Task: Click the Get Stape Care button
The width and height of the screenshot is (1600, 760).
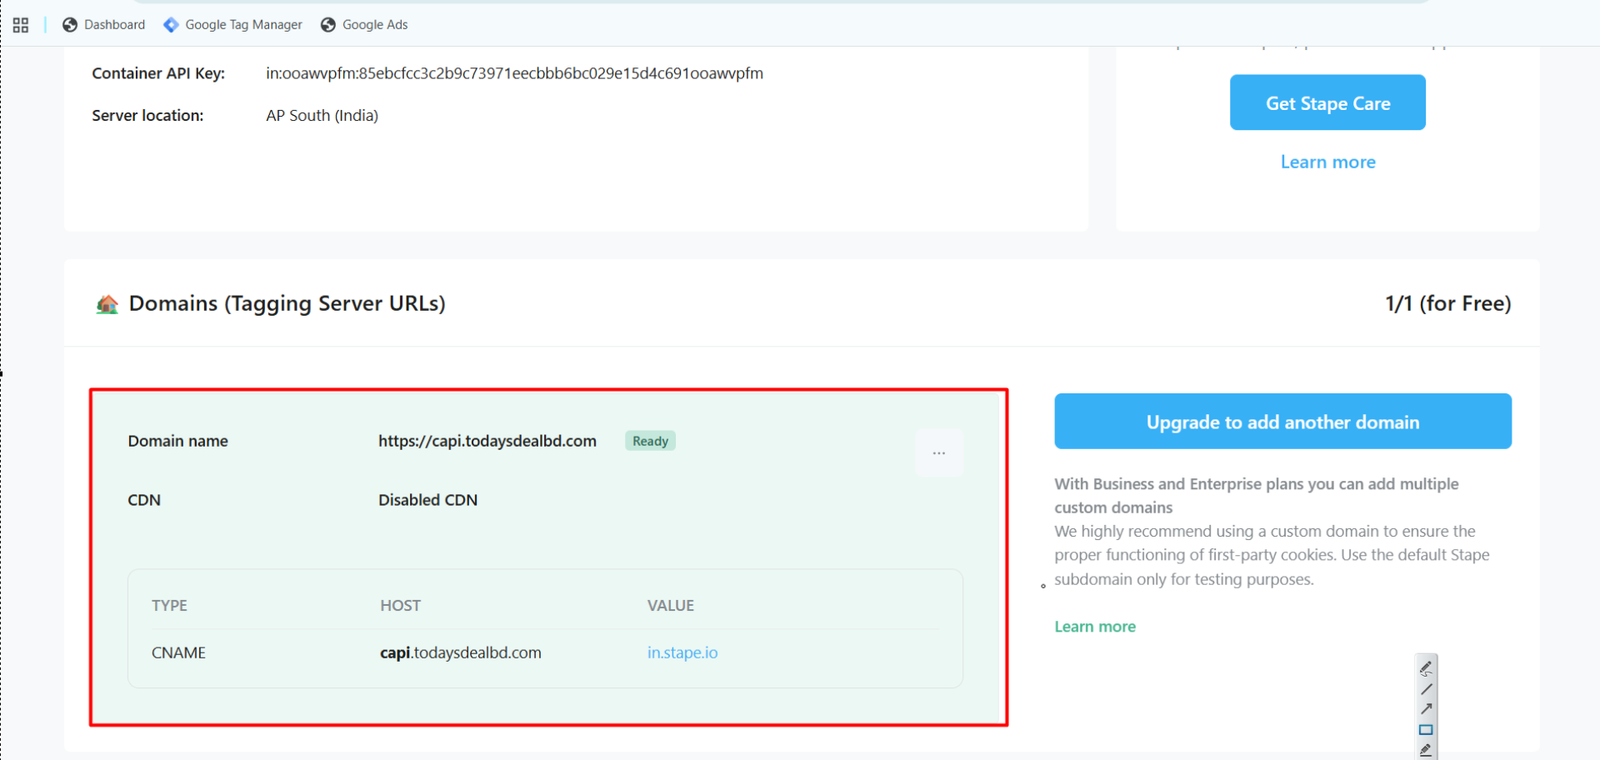Action: click(1327, 103)
